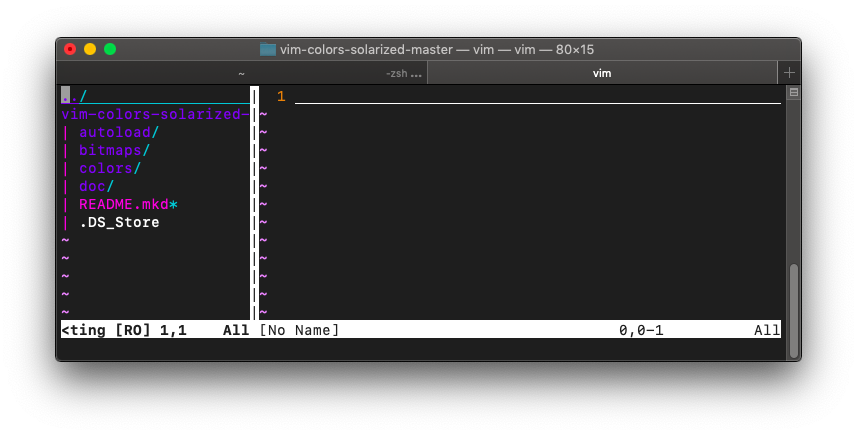Click the window title vim-colors-solarized-master
The image size is (857, 435).
pyautogui.click(x=366, y=50)
